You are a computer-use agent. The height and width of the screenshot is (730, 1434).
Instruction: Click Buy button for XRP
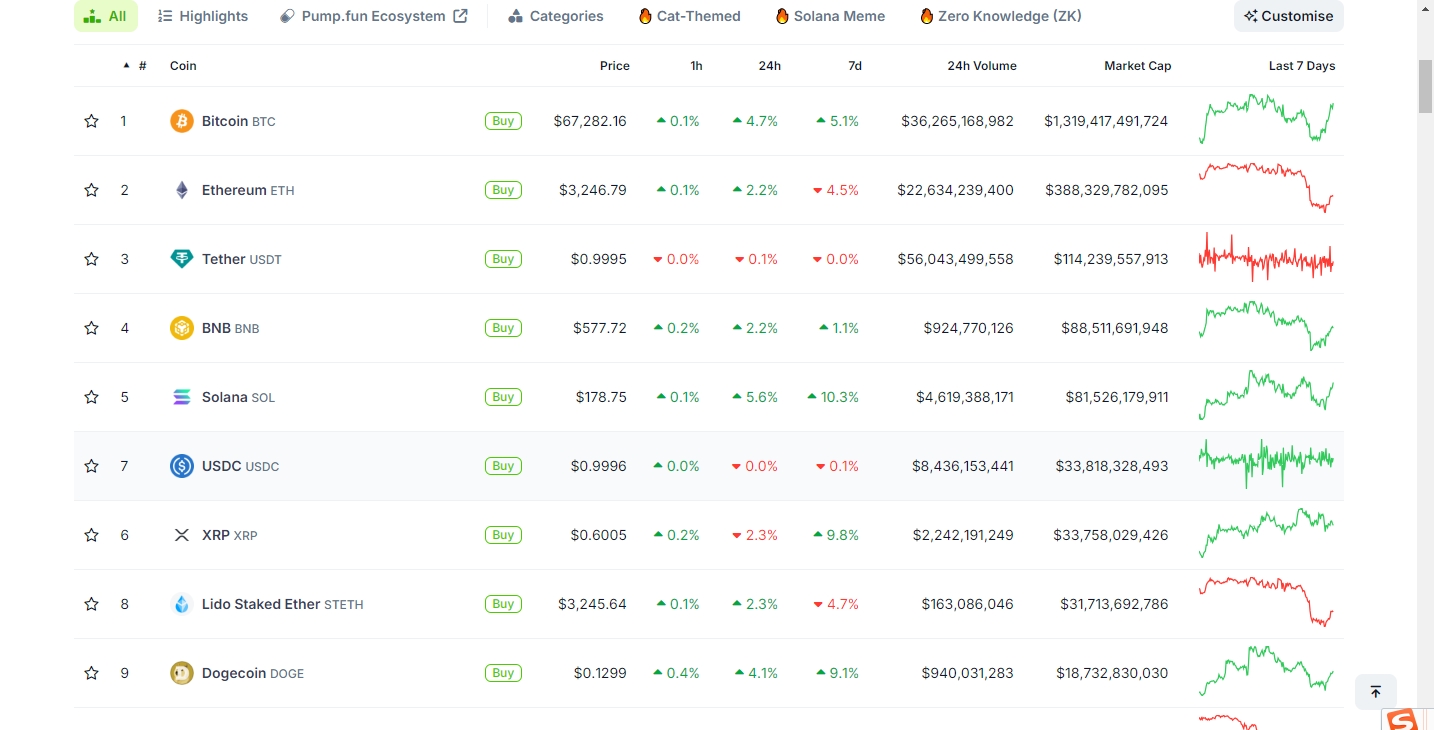[x=503, y=535]
